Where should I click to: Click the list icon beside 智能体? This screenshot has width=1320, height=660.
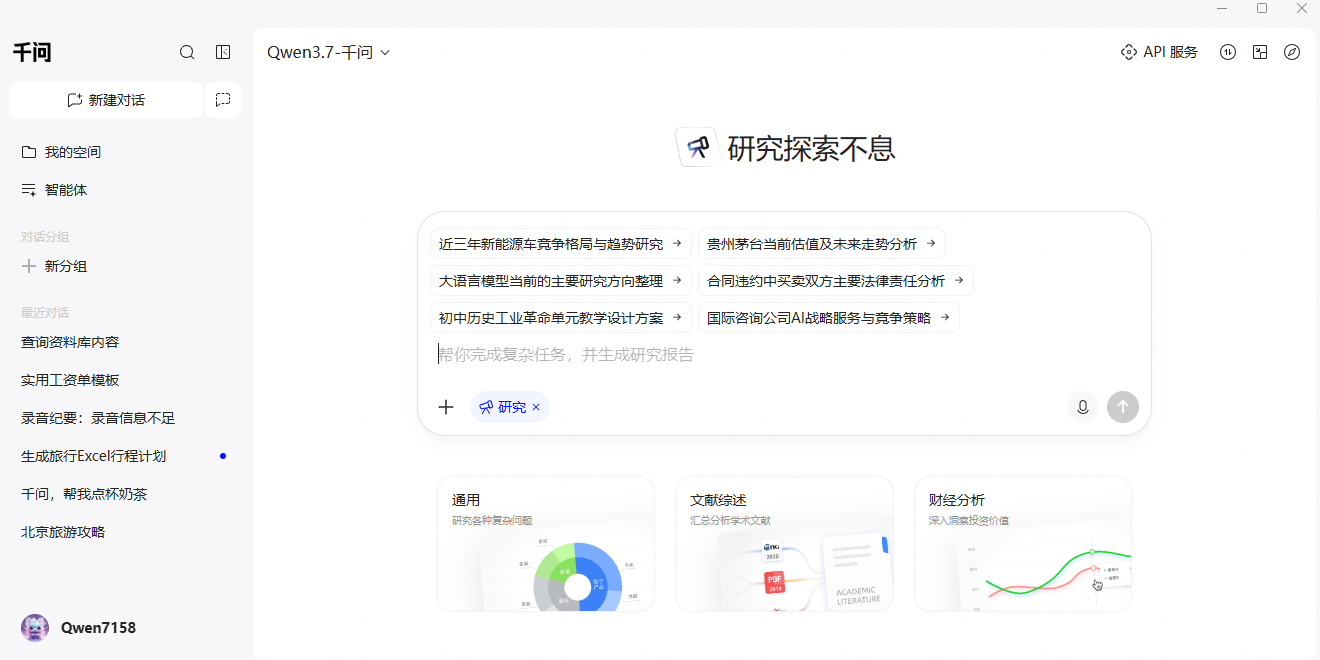29,190
